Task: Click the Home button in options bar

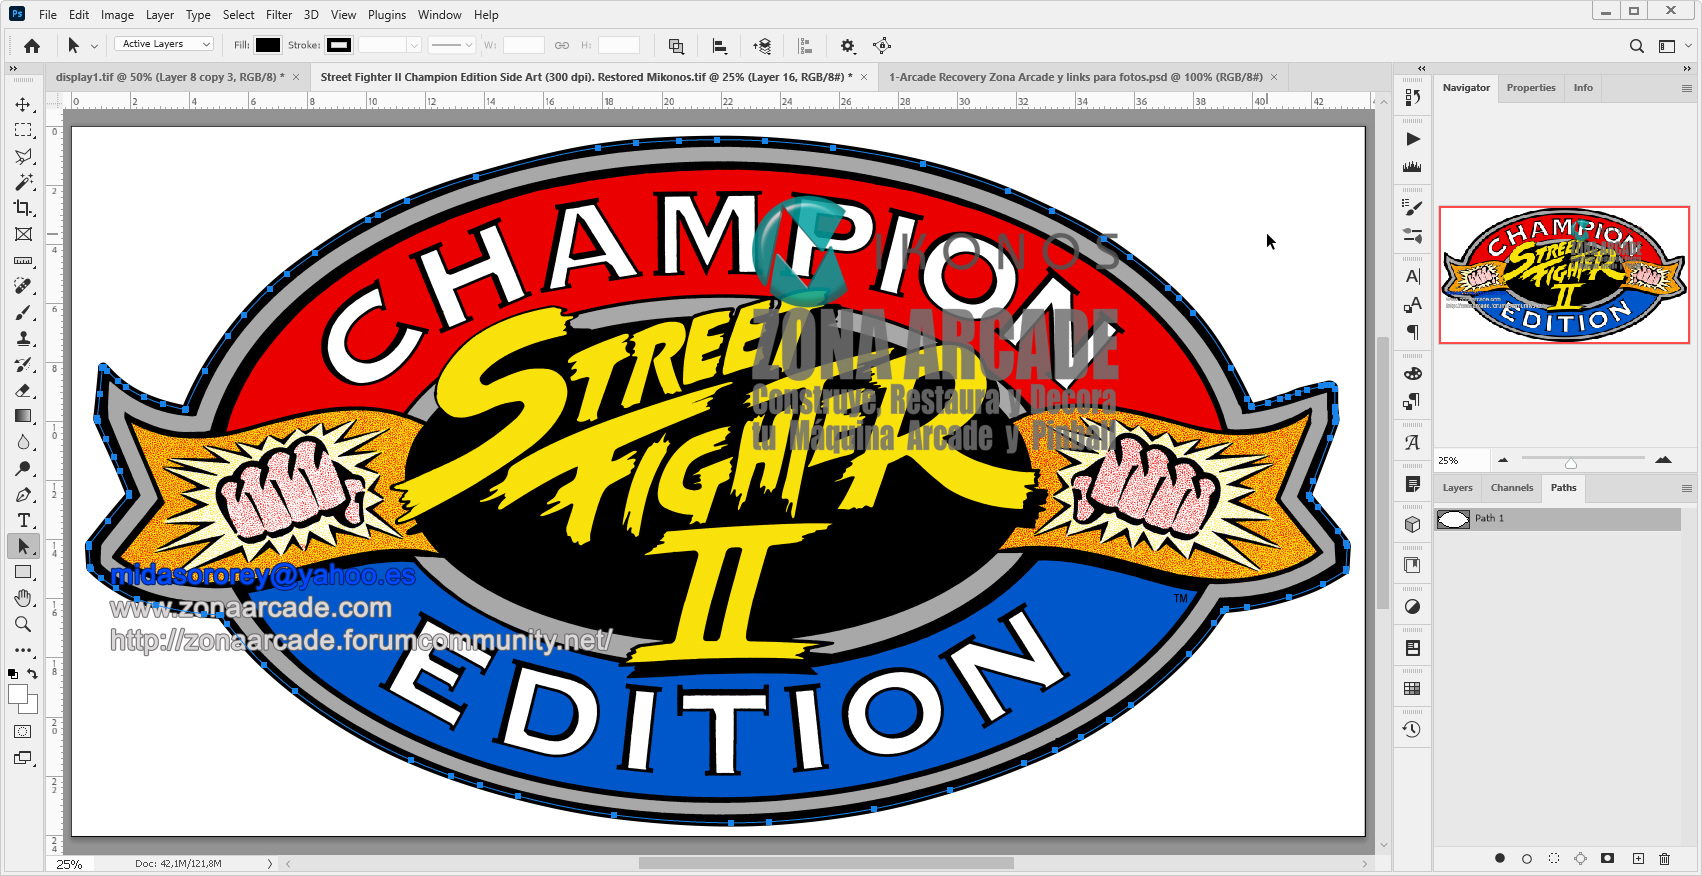Action: tap(32, 46)
